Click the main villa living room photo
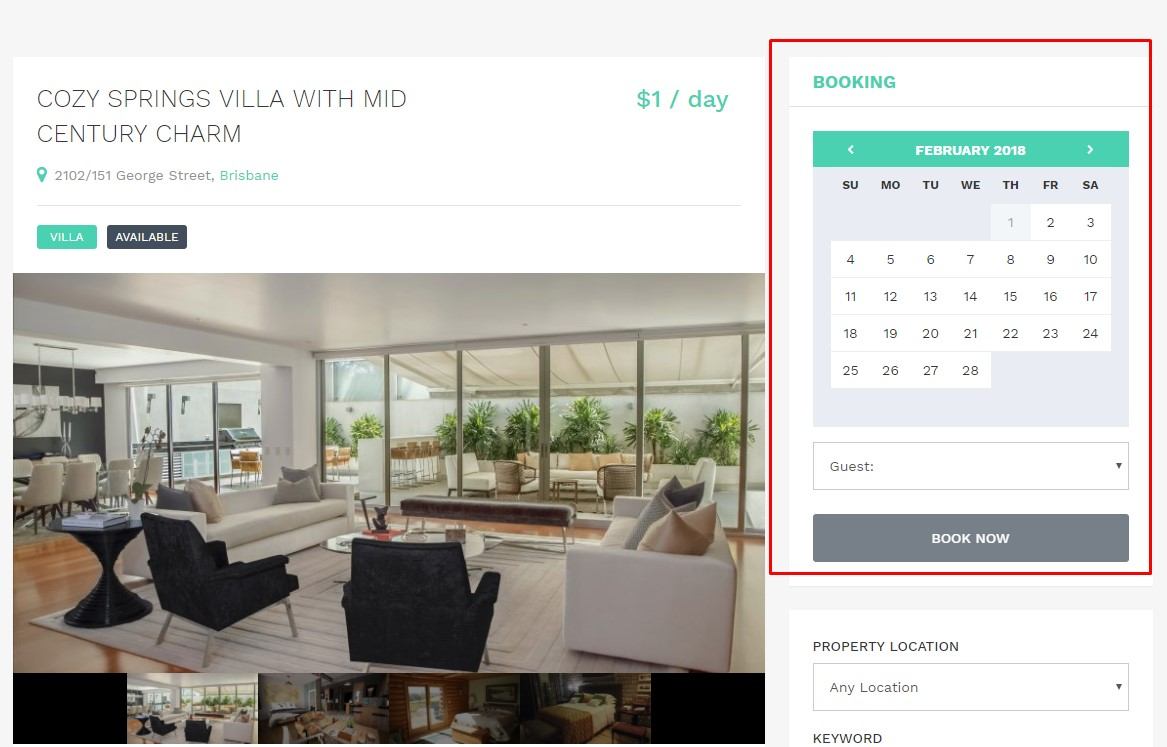The image size is (1167, 747). click(389, 472)
